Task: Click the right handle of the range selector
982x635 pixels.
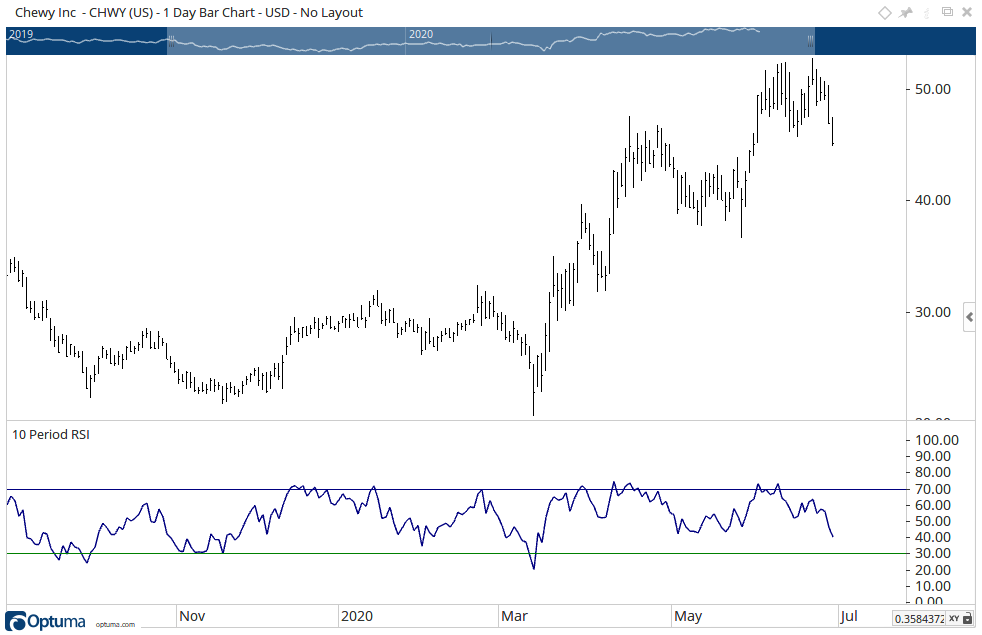Action: pos(810,41)
